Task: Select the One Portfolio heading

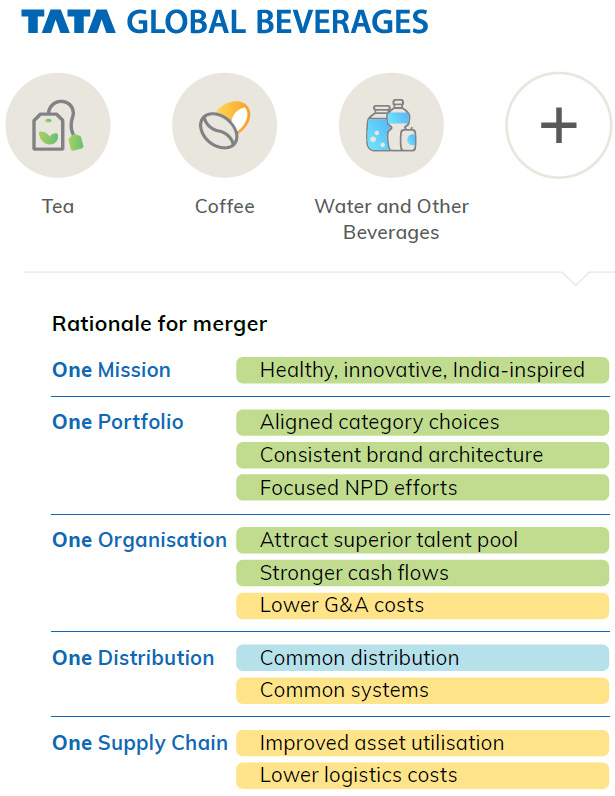Action: click(x=118, y=422)
